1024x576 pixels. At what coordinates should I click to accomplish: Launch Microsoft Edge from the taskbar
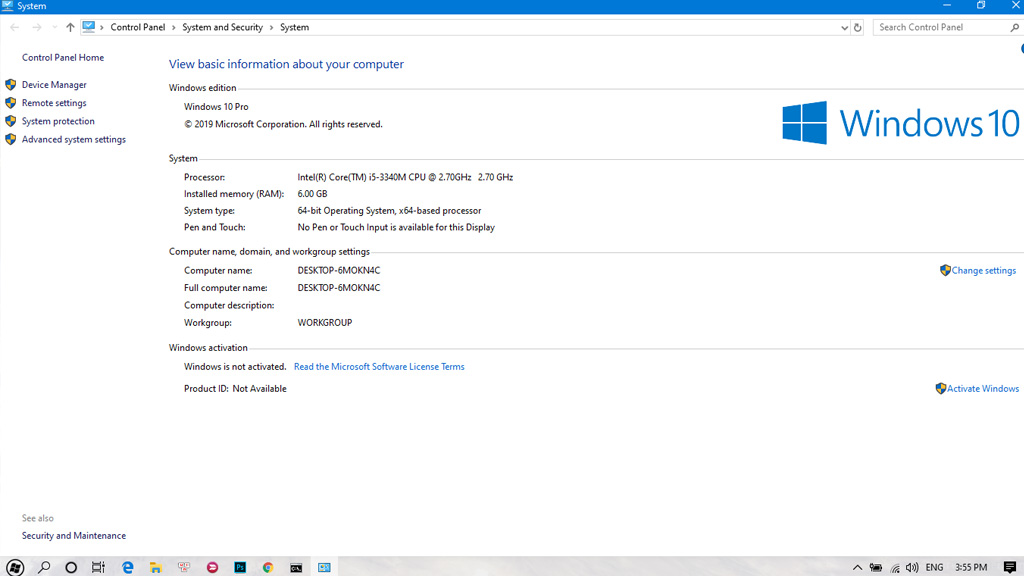click(127, 568)
